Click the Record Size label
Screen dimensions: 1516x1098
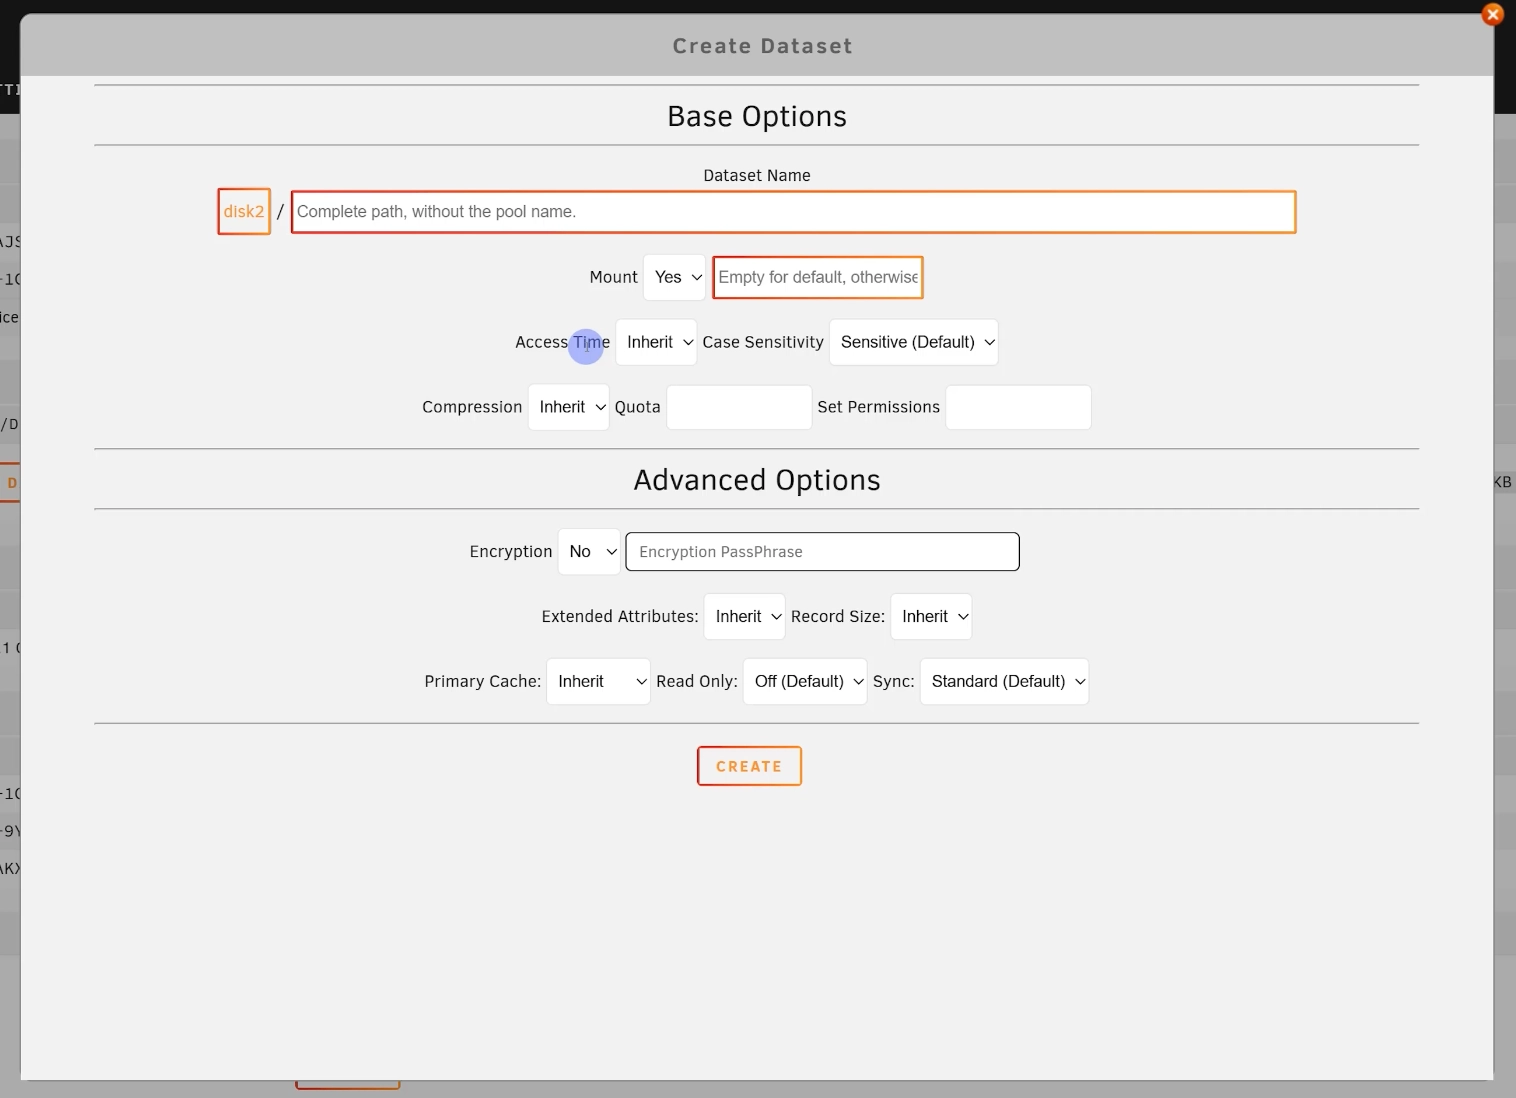pos(838,617)
